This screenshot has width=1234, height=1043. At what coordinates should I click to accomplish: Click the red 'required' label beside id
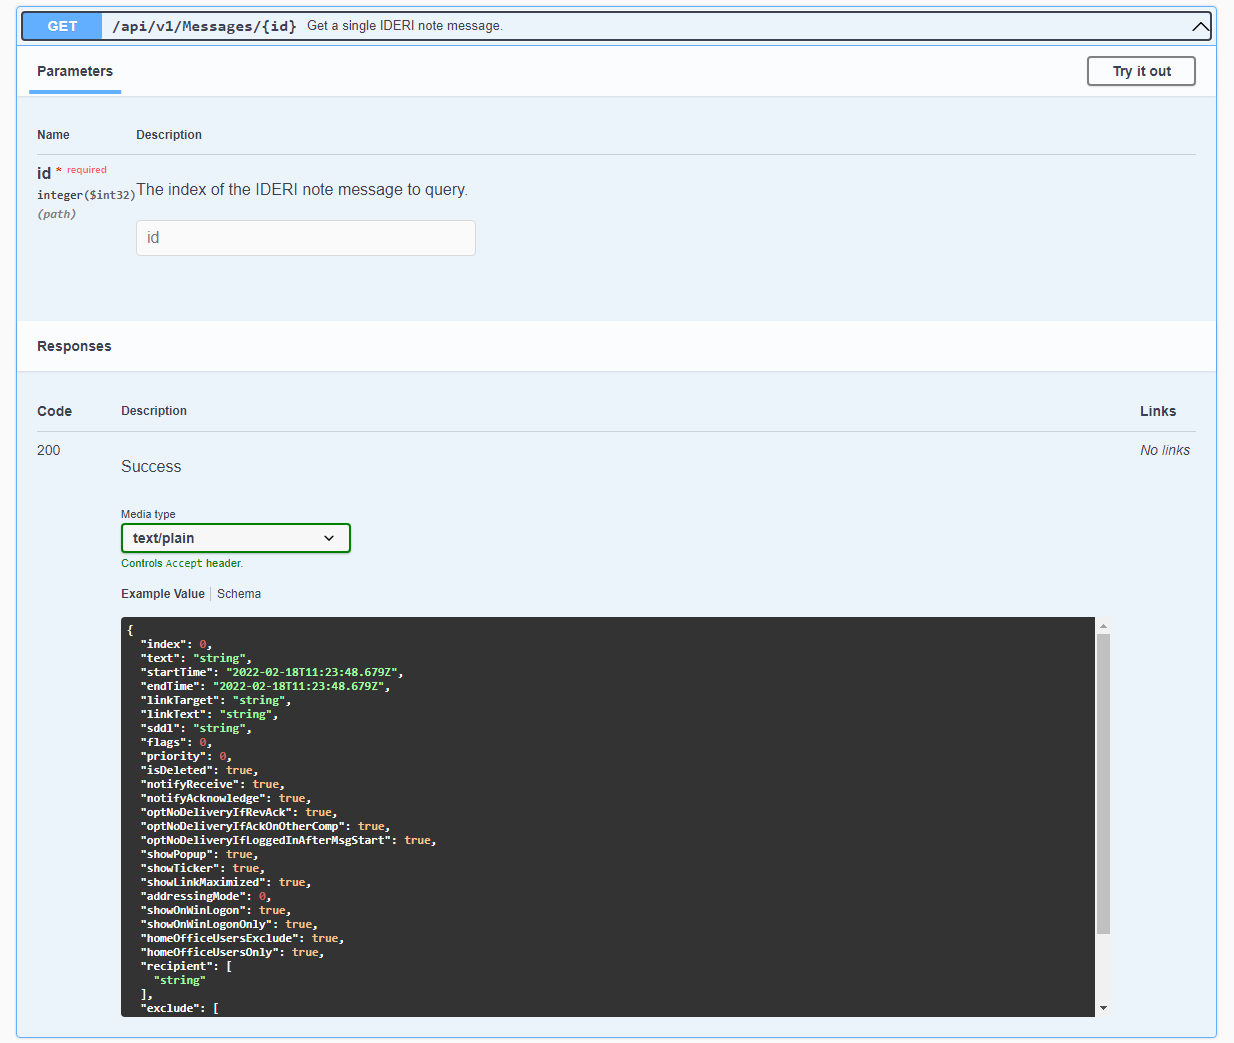(x=87, y=170)
